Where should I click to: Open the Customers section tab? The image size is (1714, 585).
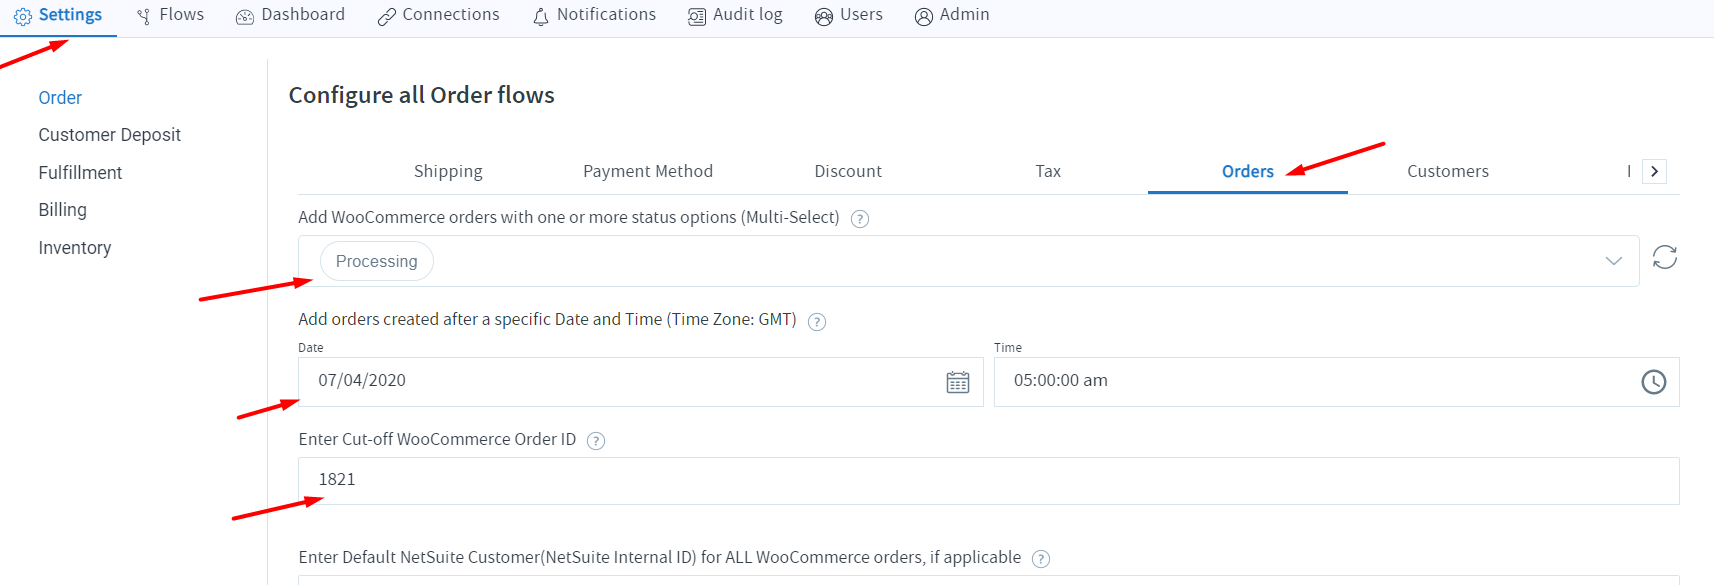(x=1448, y=171)
